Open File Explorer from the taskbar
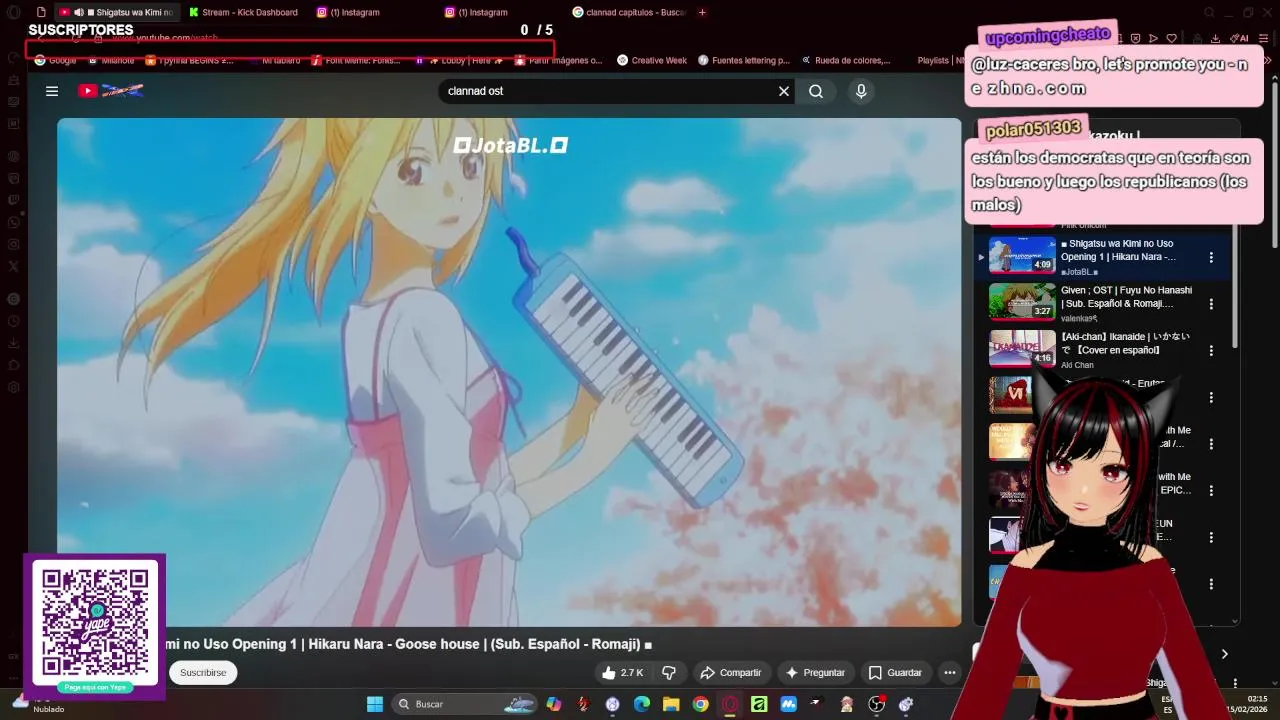1280x720 pixels. coord(671,704)
